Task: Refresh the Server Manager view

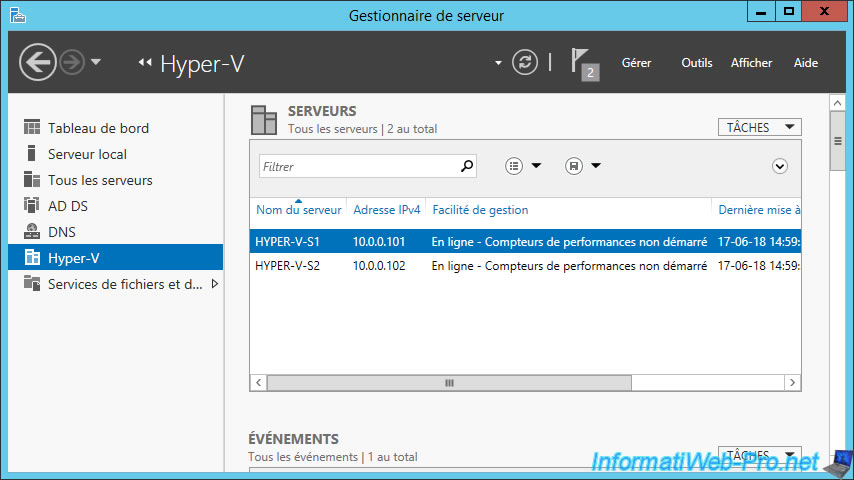Action: pyautogui.click(x=524, y=62)
